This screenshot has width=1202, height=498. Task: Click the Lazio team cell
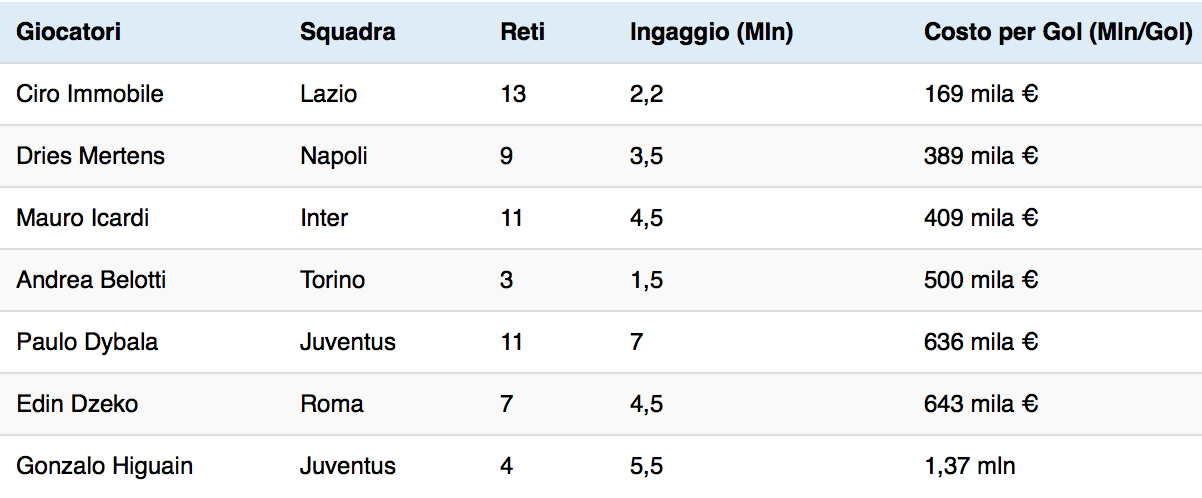(x=328, y=94)
